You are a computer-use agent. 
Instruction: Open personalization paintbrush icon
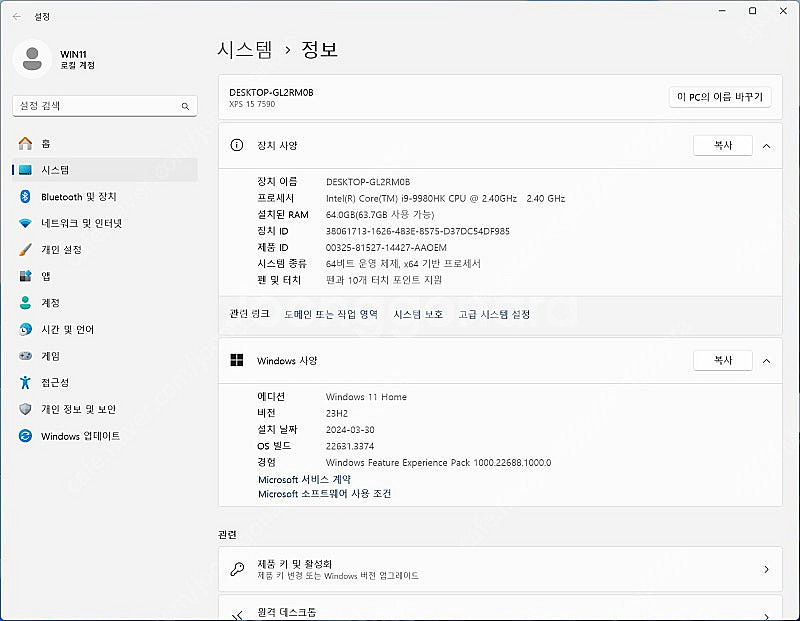25,250
